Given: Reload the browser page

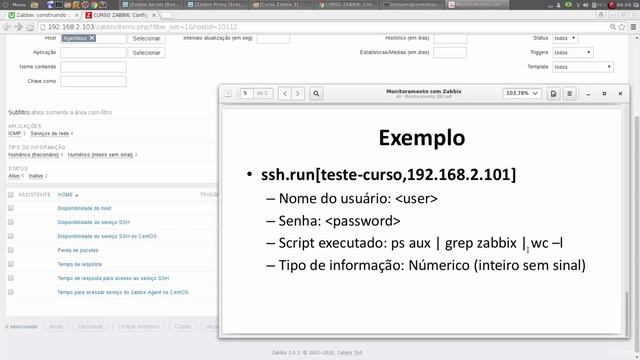Looking at the screenshot, I should coord(30,27).
